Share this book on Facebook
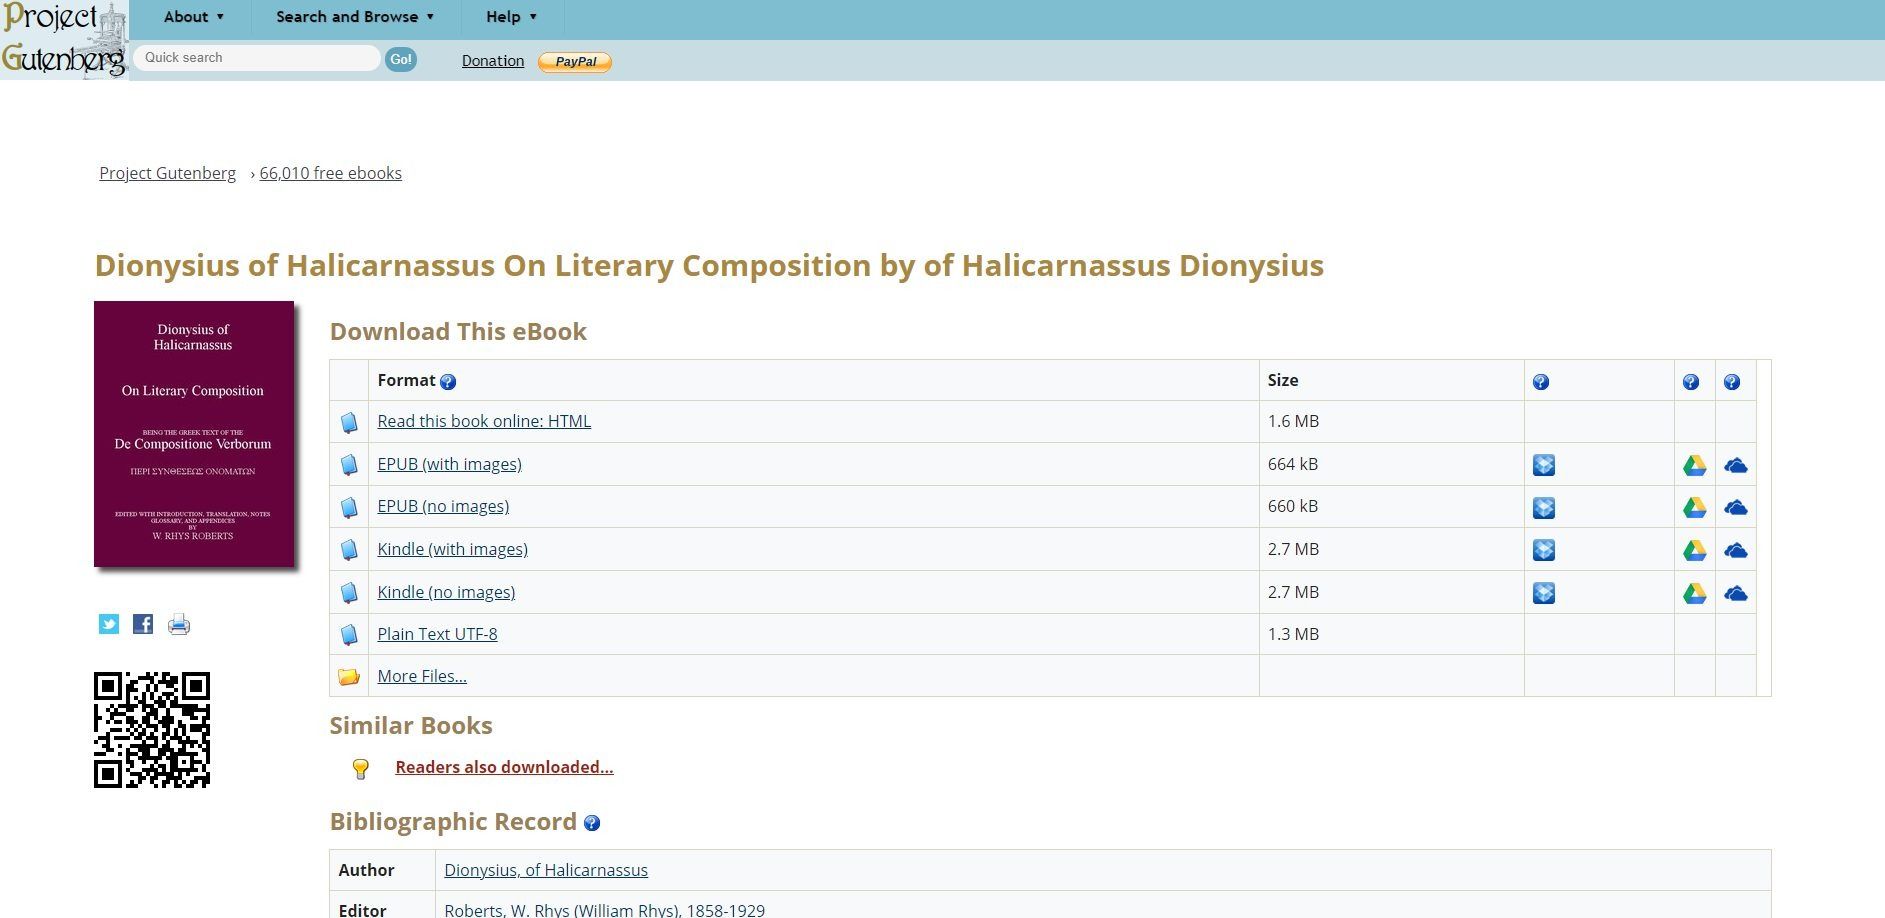This screenshot has height=918, width=1885. coord(143,624)
